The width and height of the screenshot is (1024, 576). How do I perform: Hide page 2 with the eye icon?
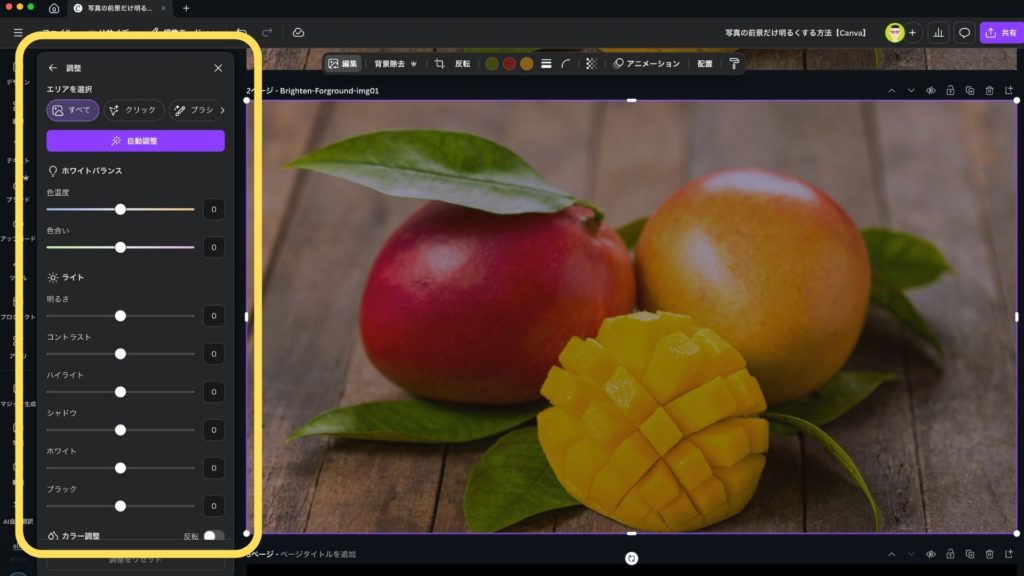coord(930,91)
